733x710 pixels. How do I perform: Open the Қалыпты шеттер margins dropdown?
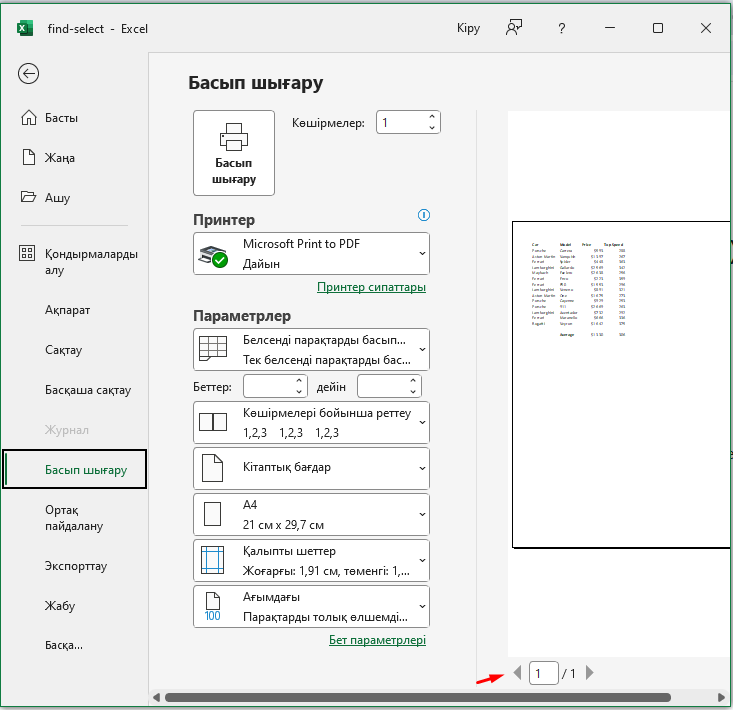coord(311,560)
